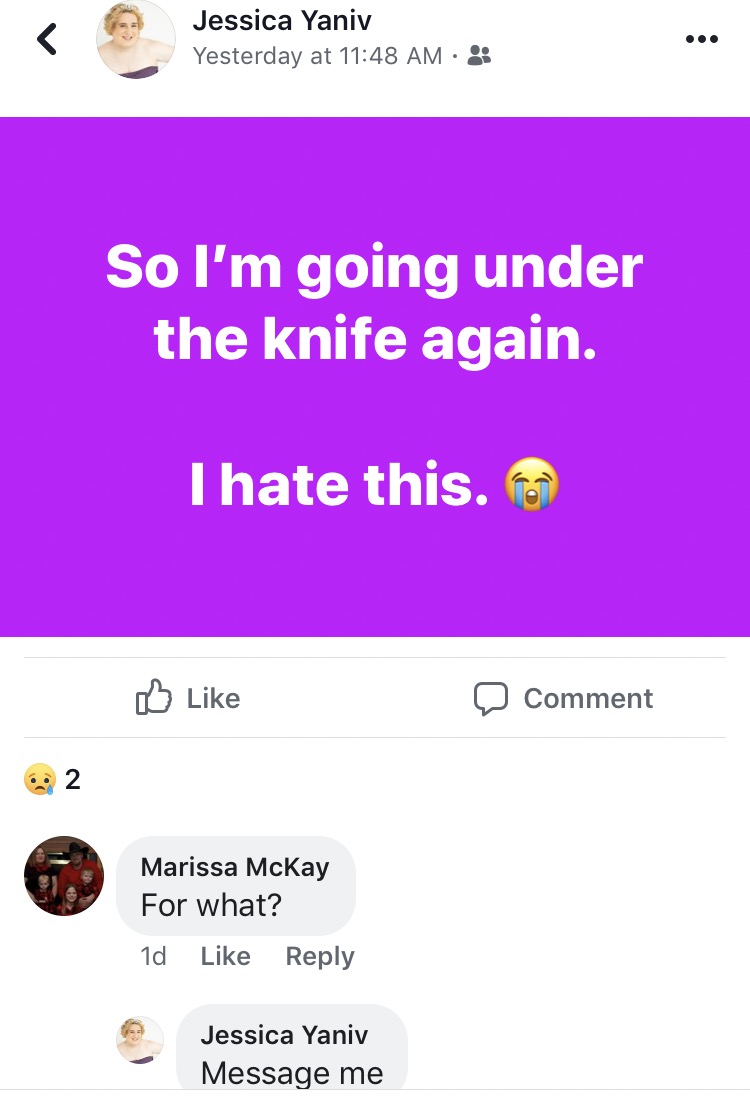Screen dimensions: 750x1097
Task: Open Jessica Yaniv's profile picture in header
Action: 136,39
